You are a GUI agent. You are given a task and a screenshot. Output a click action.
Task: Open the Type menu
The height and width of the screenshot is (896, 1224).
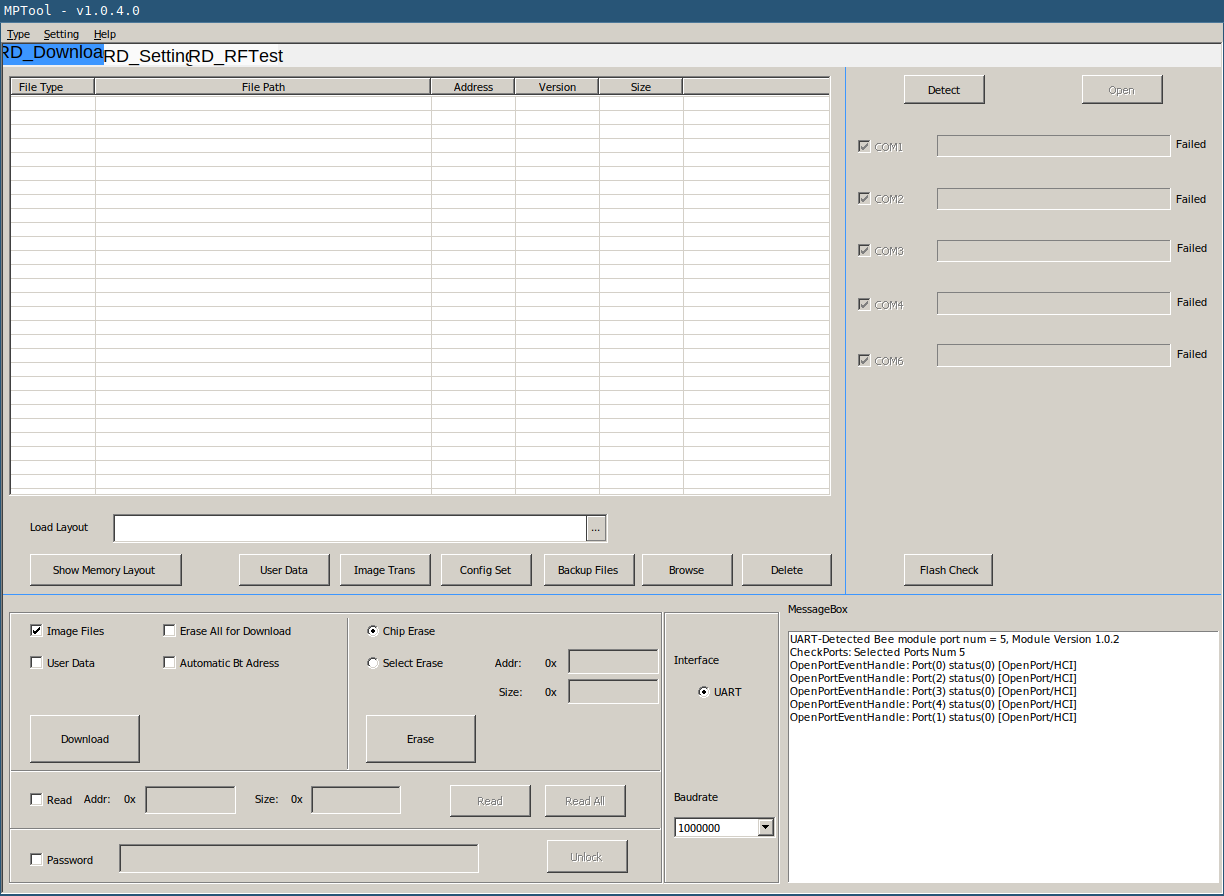tap(18, 34)
